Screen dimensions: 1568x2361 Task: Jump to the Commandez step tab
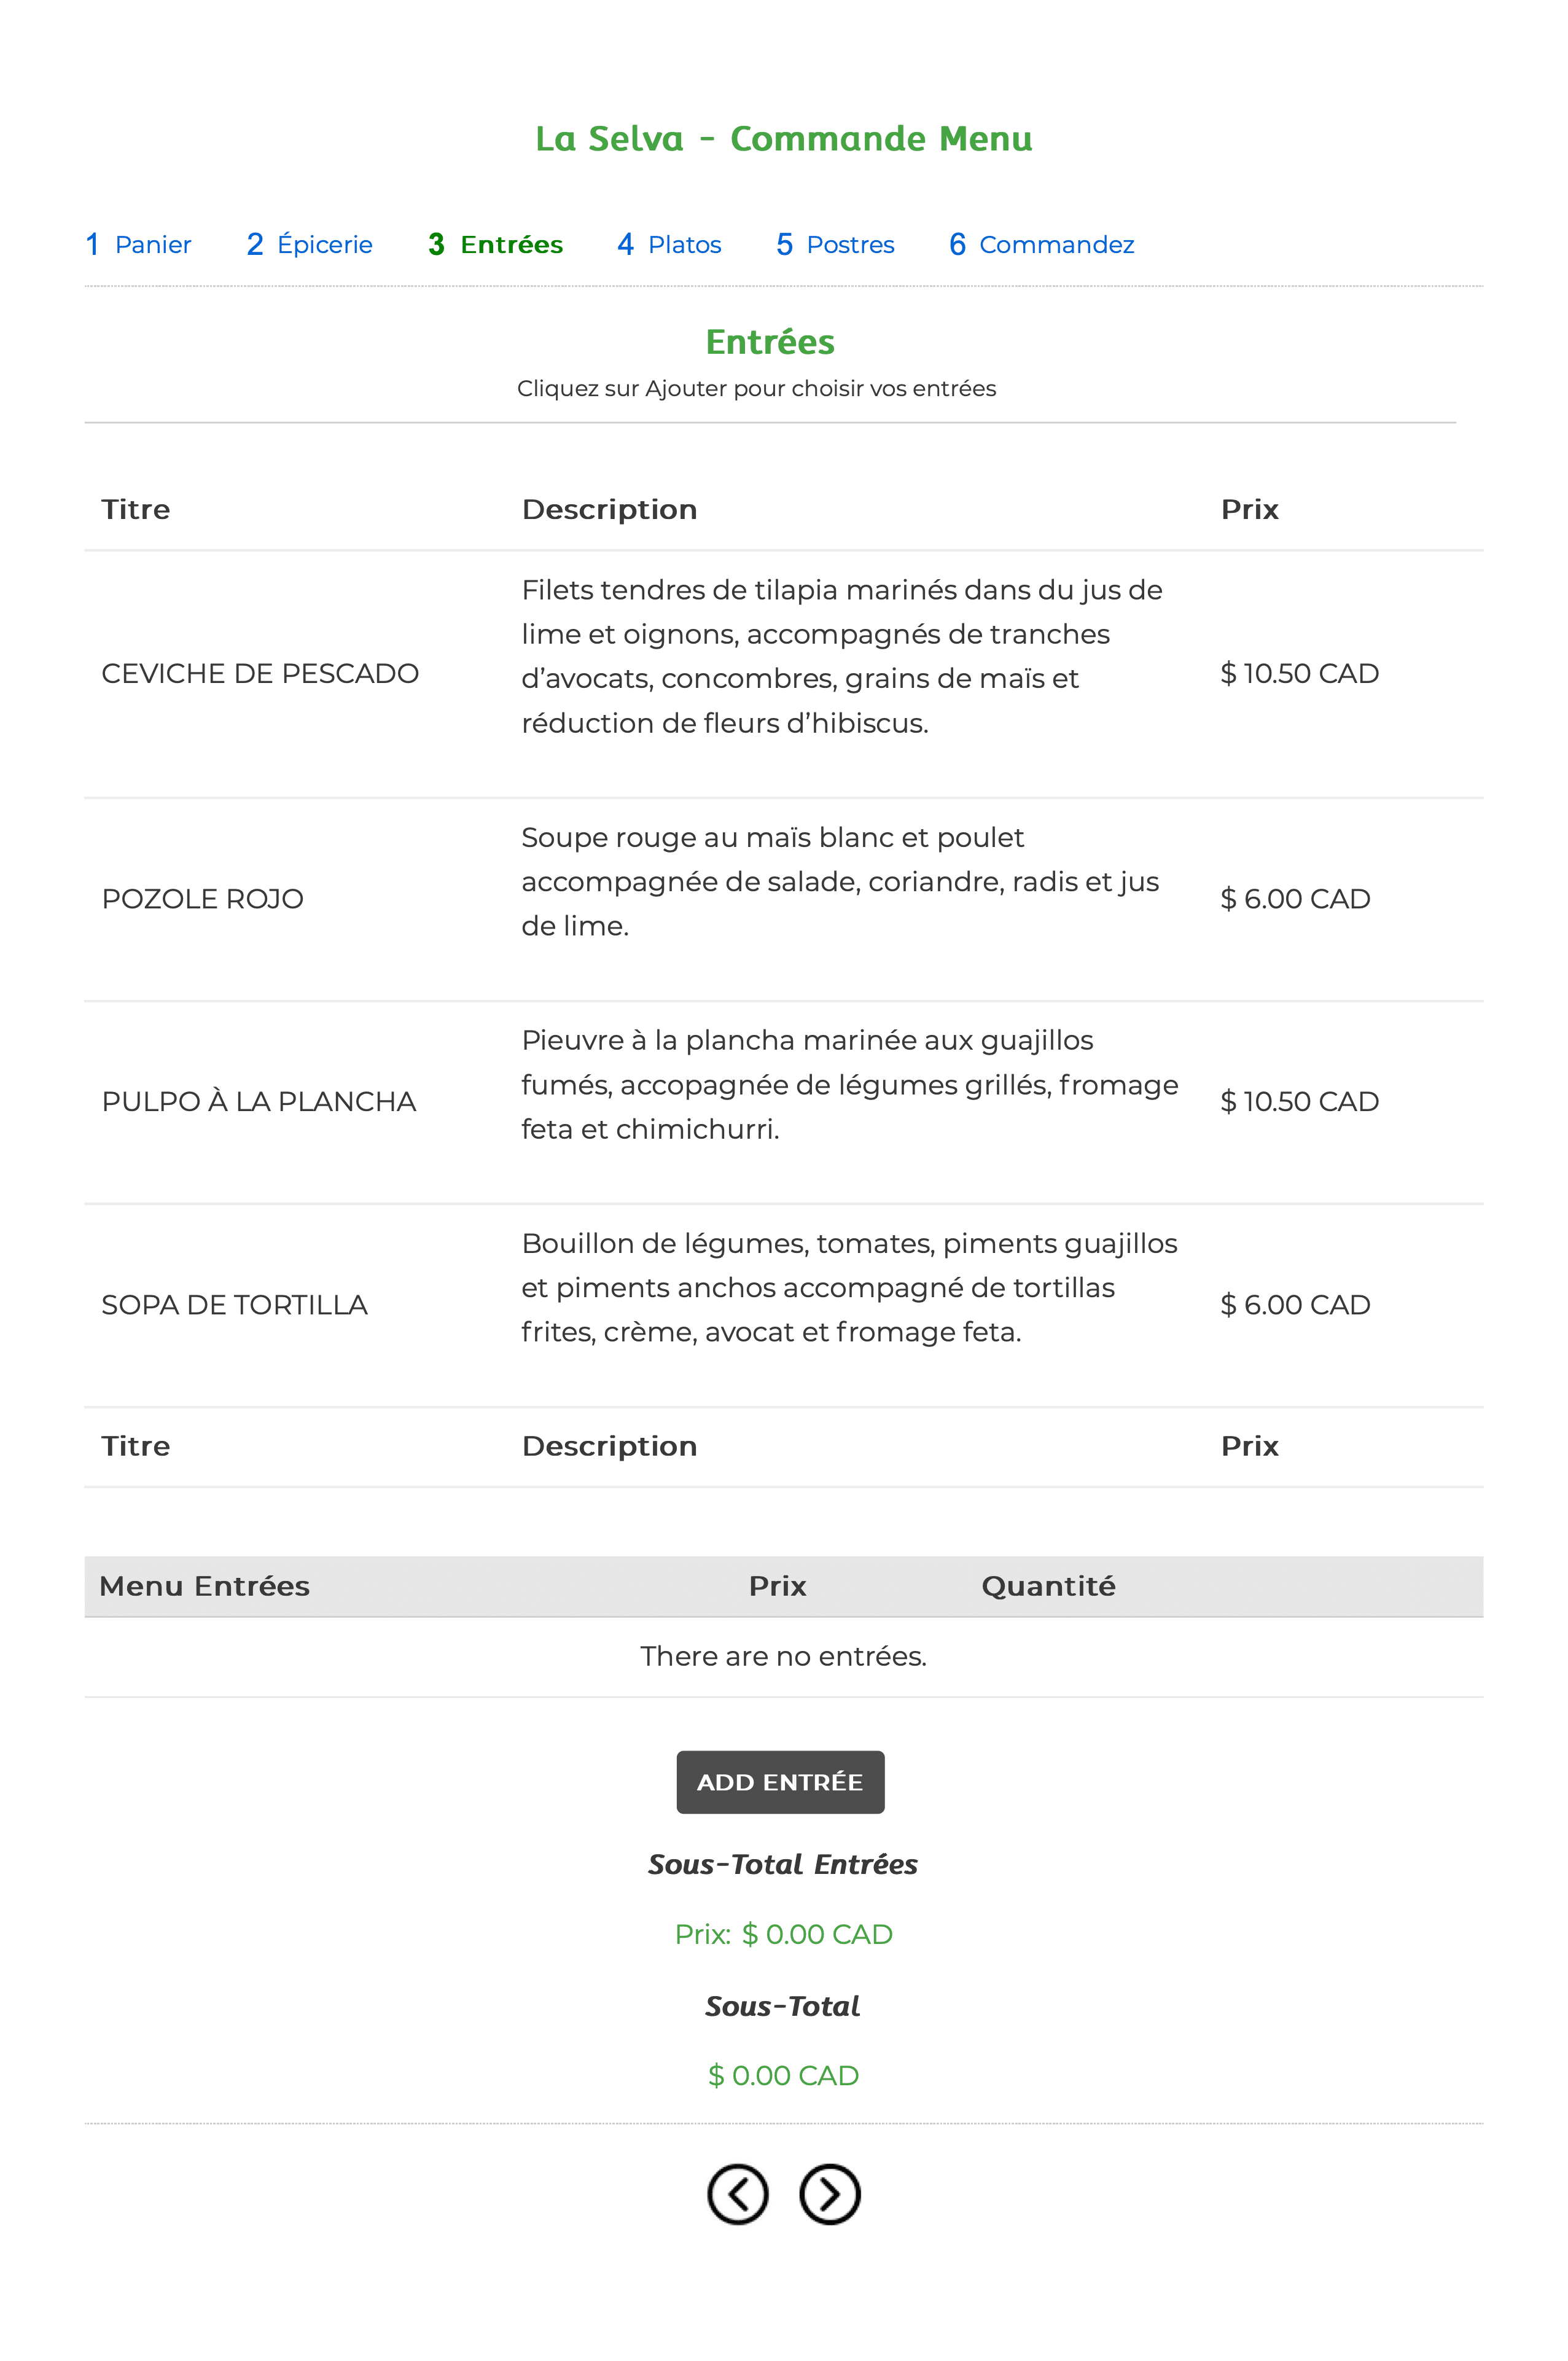(1041, 244)
